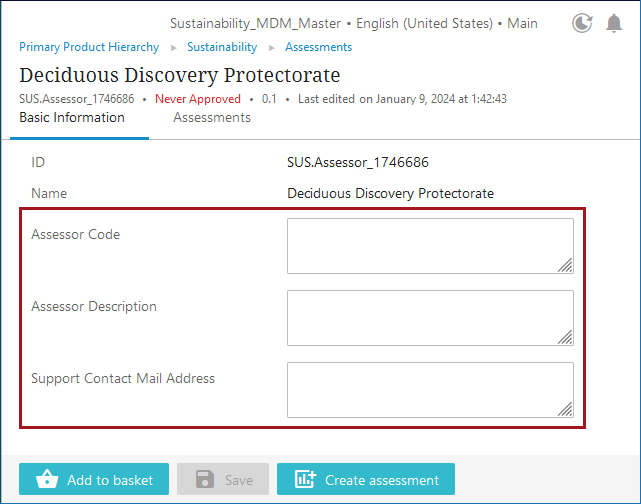Click the Save button with floppy icon
641x504 pixels.
click(223, 479)
